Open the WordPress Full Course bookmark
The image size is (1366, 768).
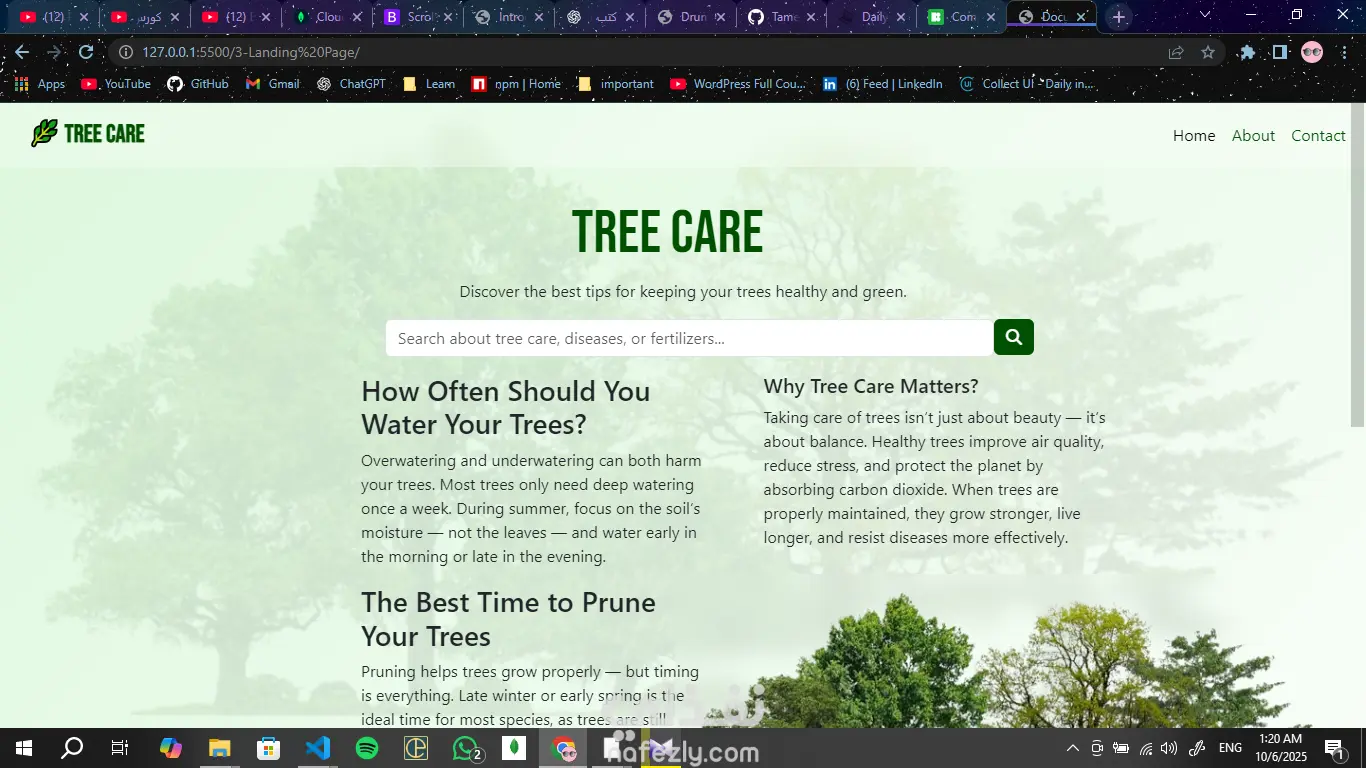(x=740, y=84)
